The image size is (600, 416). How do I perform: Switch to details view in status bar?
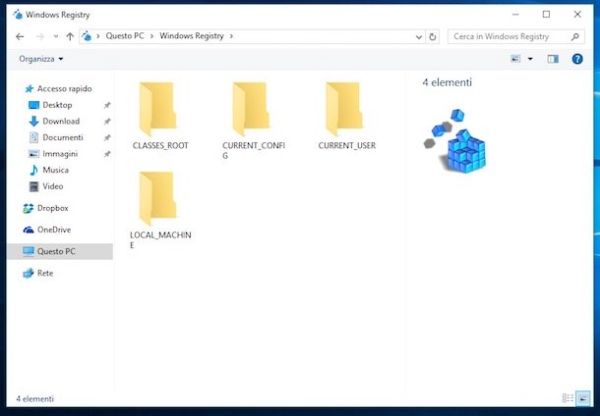(568, 398)
